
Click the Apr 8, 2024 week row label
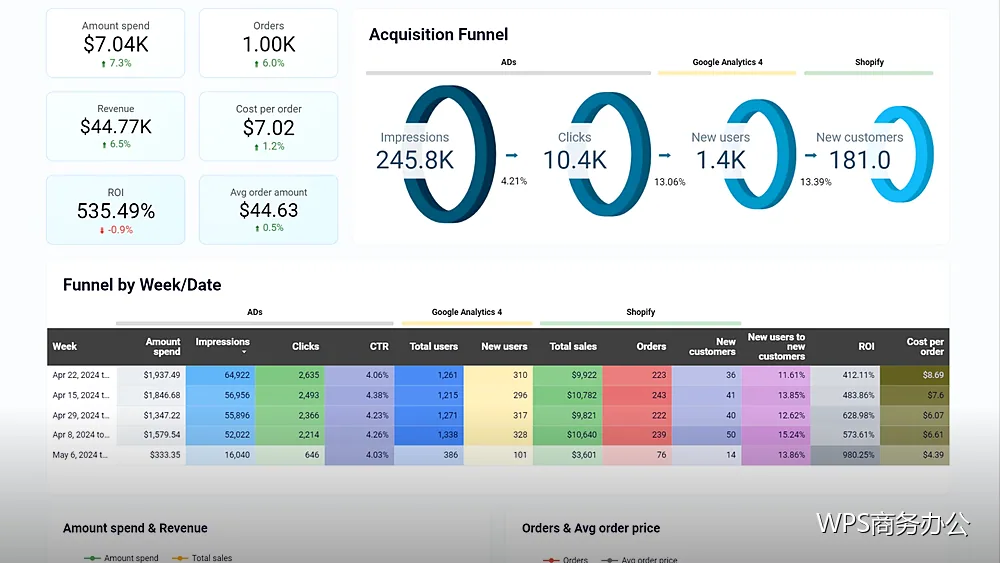(81, 435)
